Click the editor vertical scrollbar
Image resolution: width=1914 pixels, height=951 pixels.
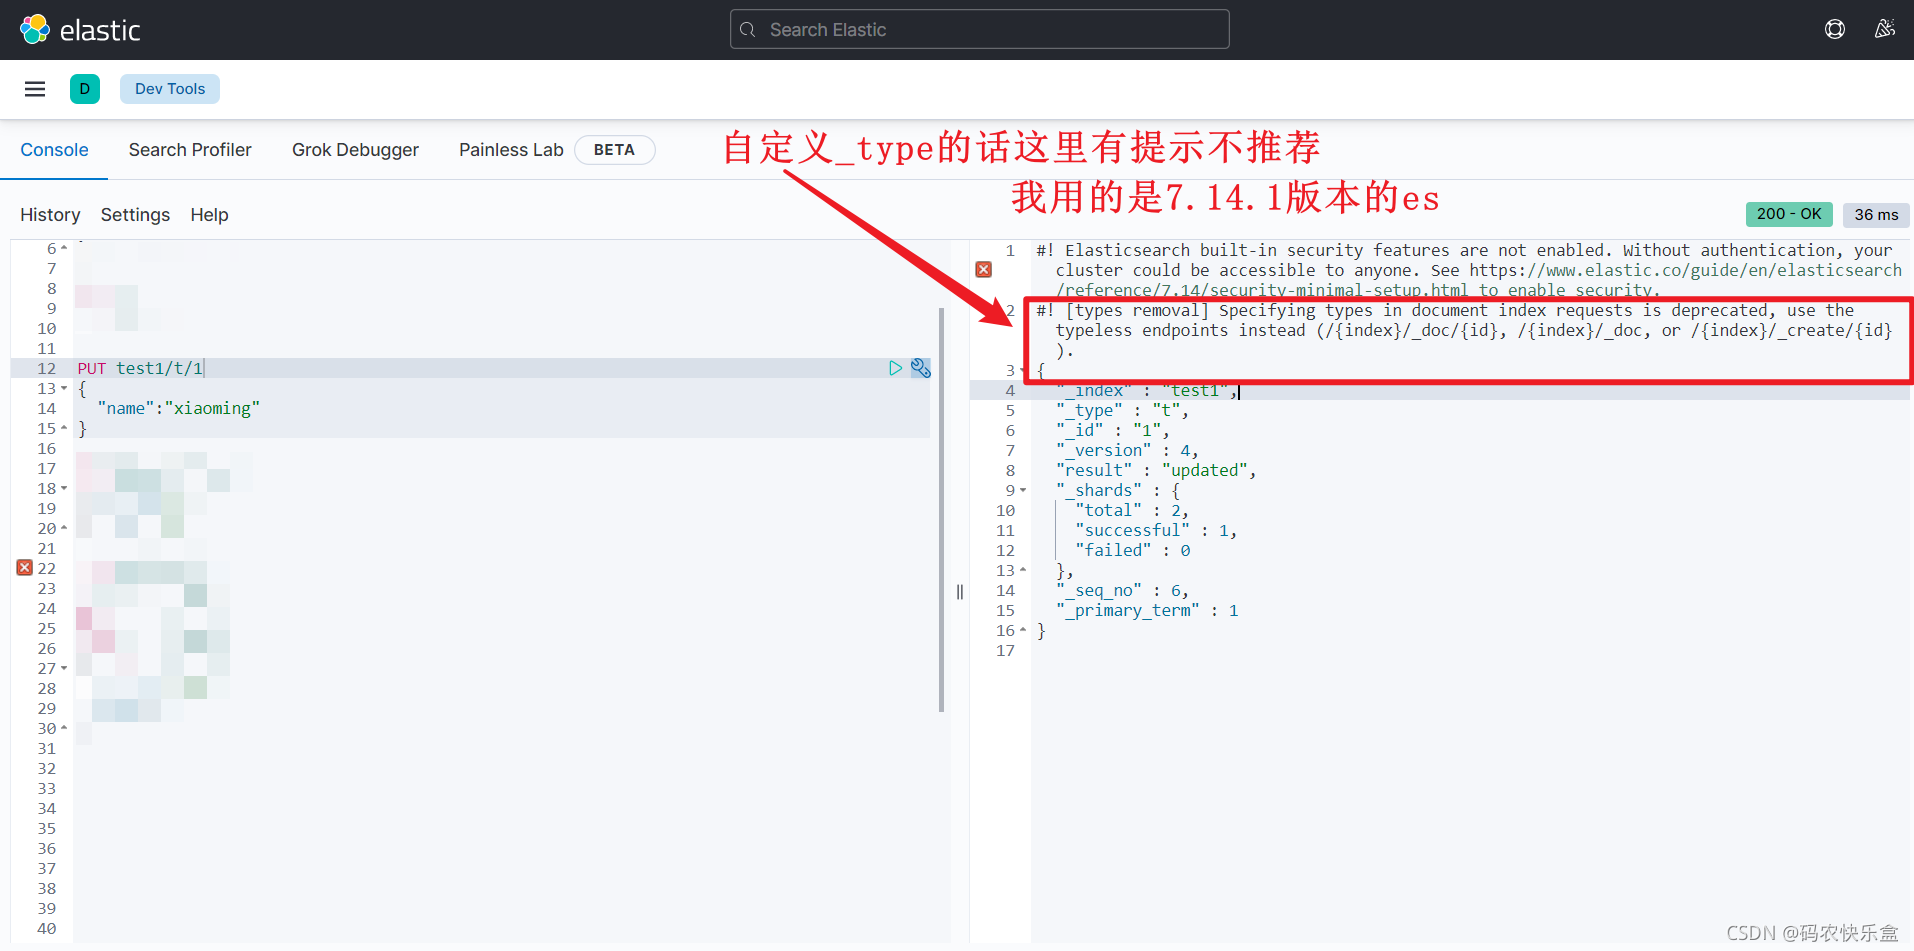point(941,510)
